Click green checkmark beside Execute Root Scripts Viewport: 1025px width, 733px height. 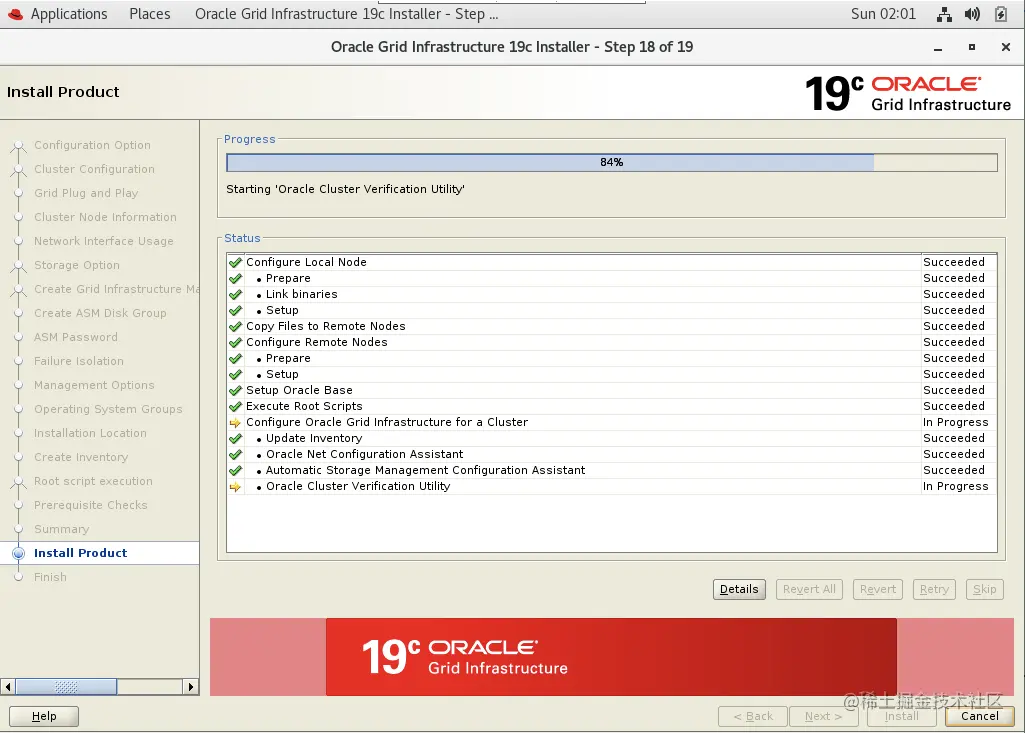235,406
